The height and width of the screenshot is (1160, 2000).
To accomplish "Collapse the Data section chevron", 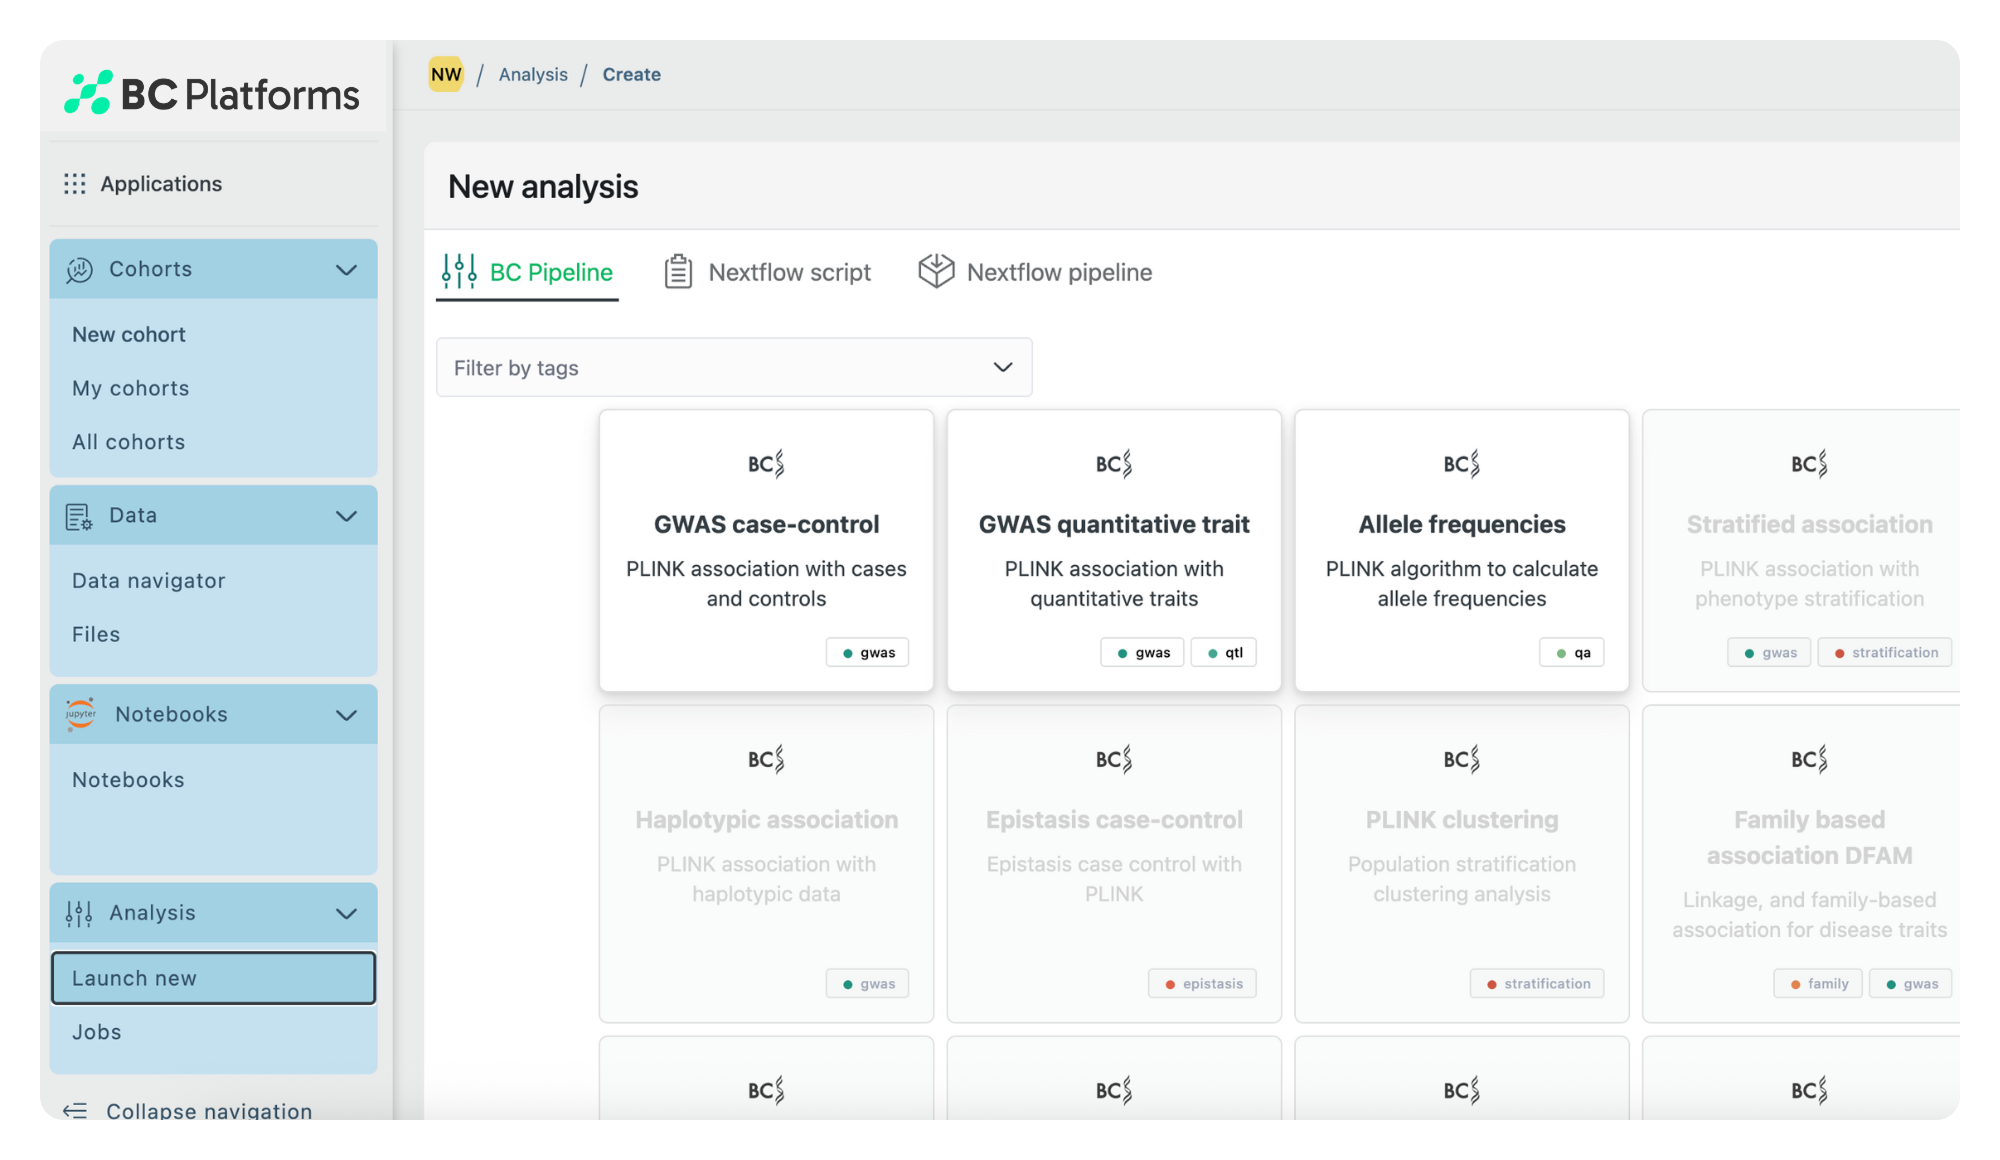I will (x=346, y=516).
